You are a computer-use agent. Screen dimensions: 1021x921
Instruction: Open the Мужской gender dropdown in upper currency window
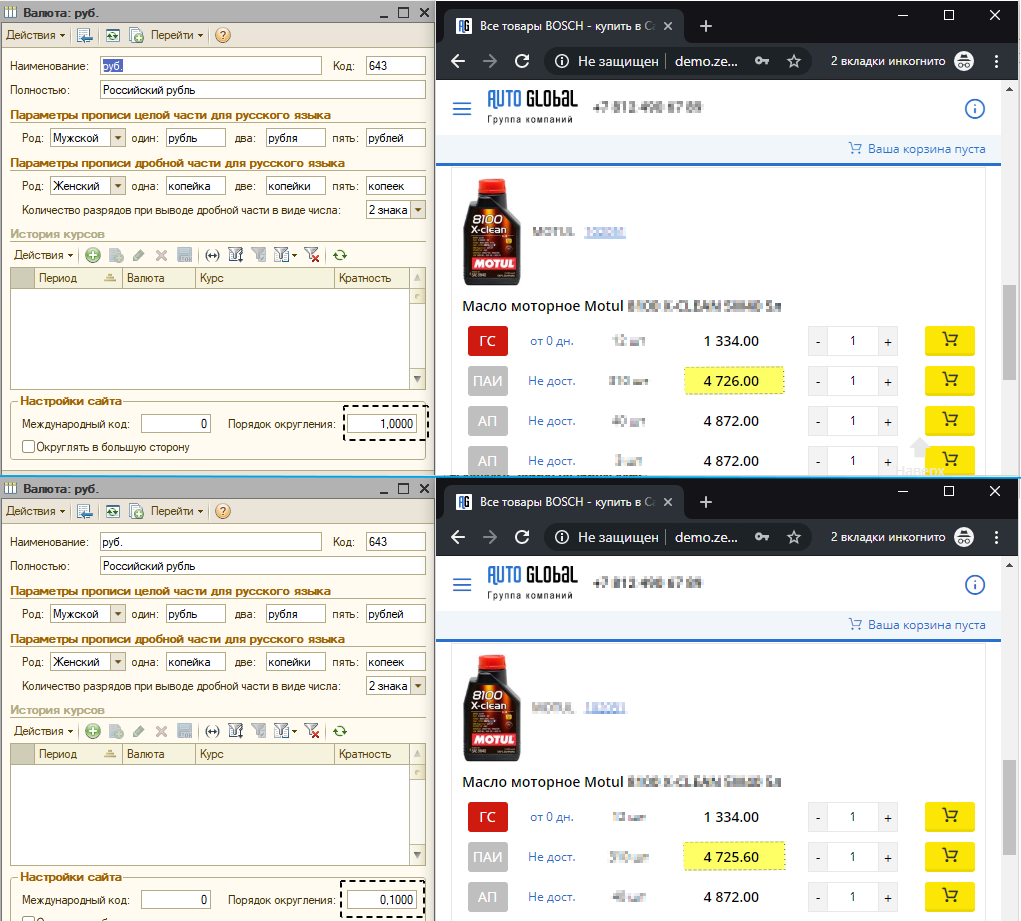(x=117, y=138)
